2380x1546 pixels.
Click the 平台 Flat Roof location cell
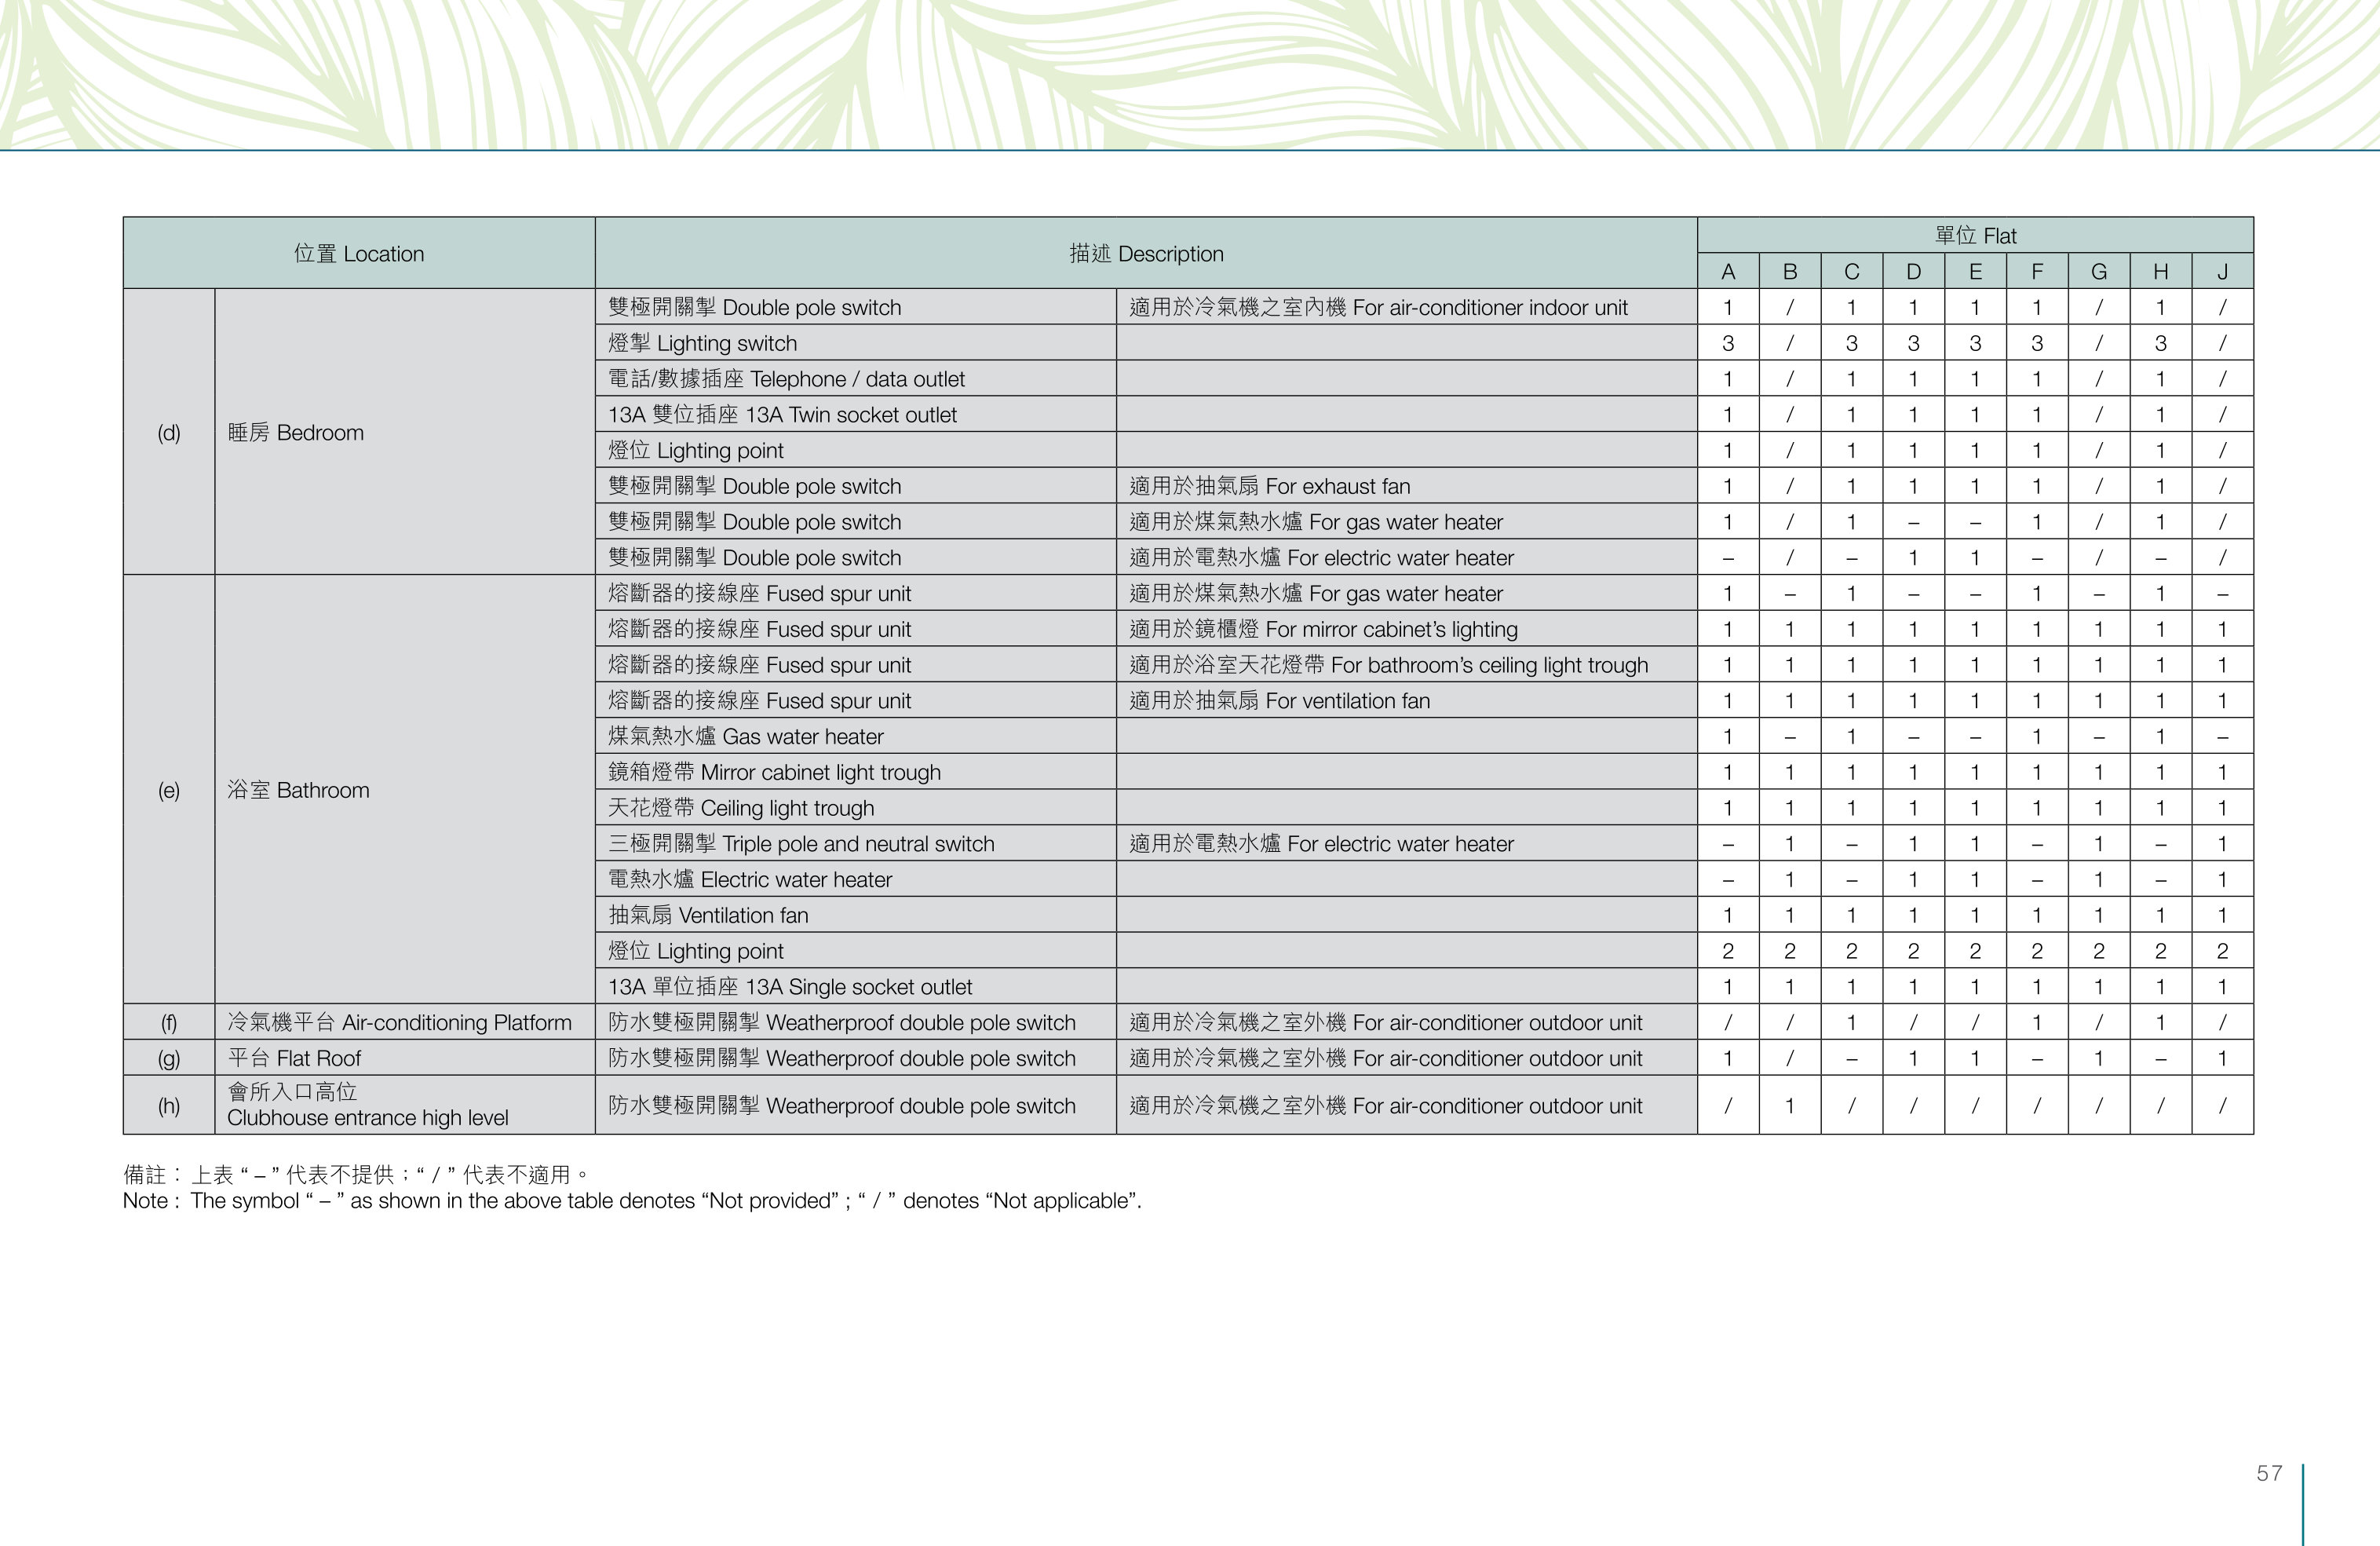(405, 1058)
